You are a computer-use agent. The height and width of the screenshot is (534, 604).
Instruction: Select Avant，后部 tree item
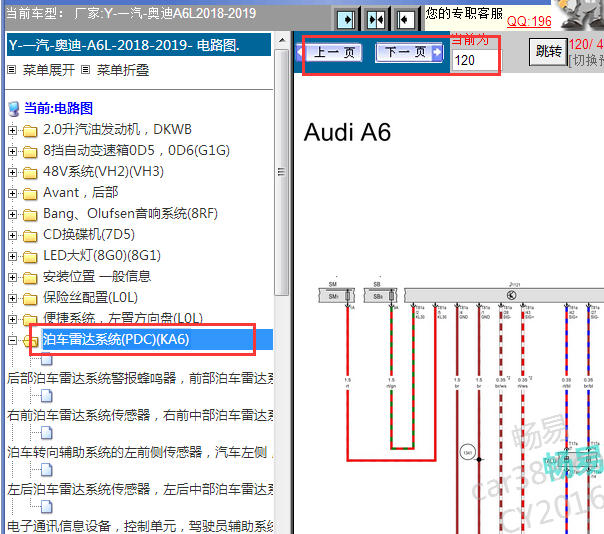pos(80,192)
